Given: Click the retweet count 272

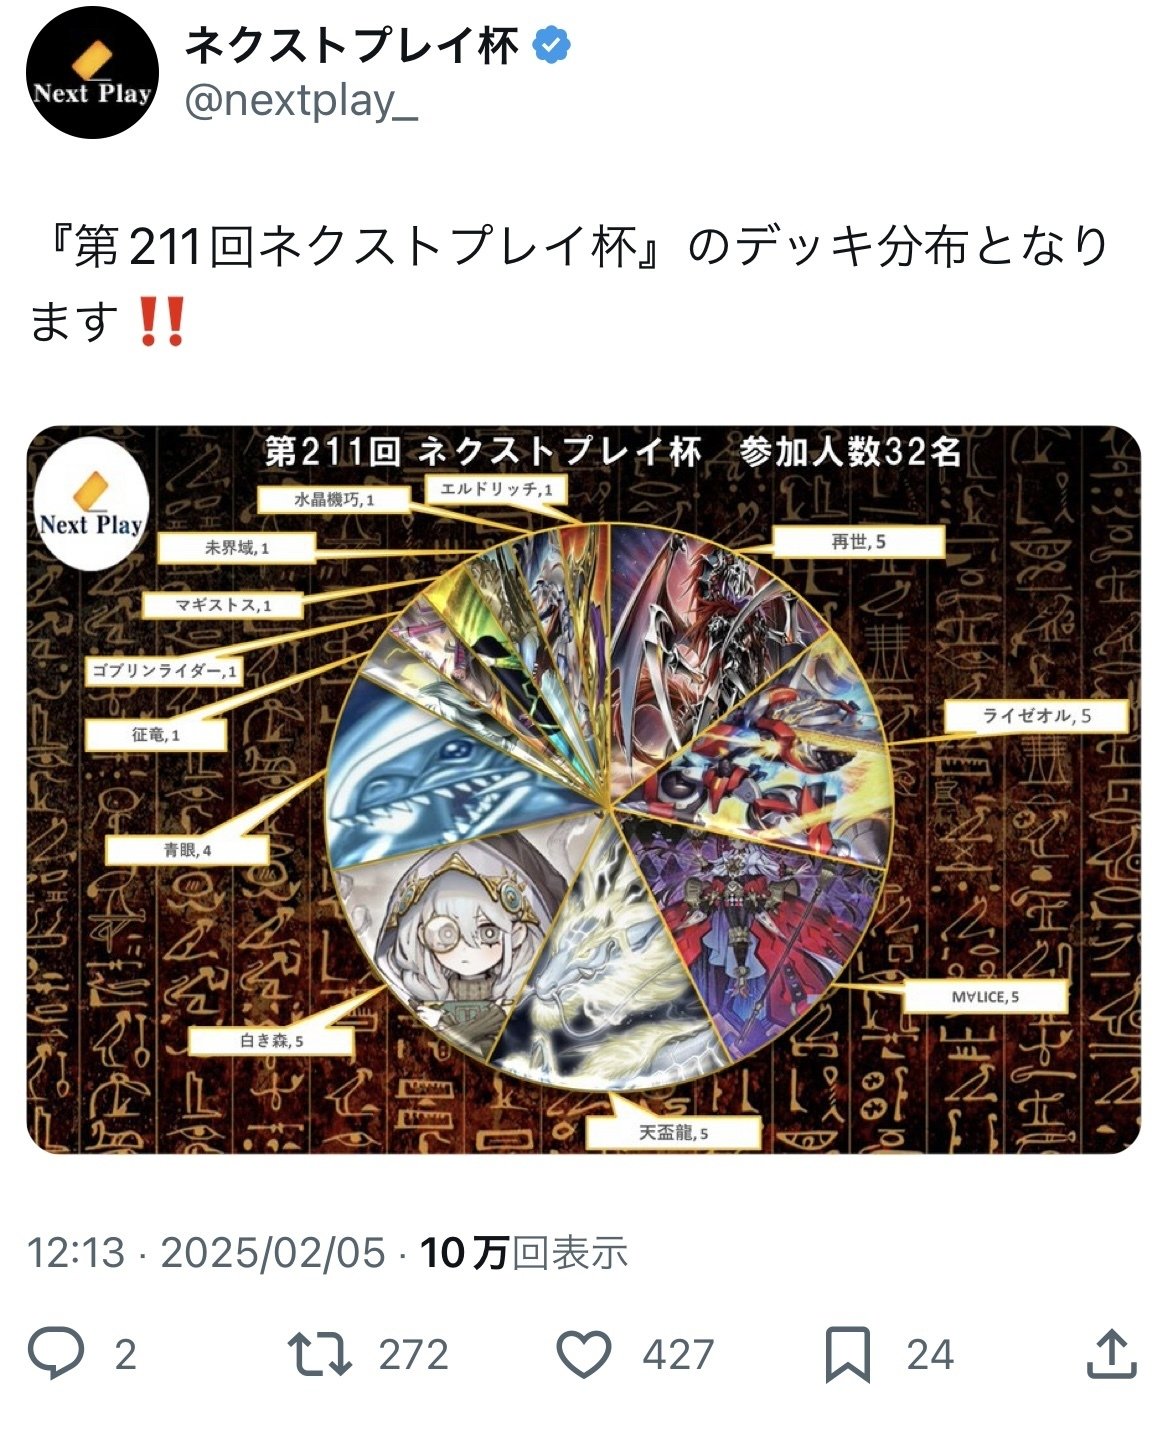Looking at the screenshot, I should 413,1355.
